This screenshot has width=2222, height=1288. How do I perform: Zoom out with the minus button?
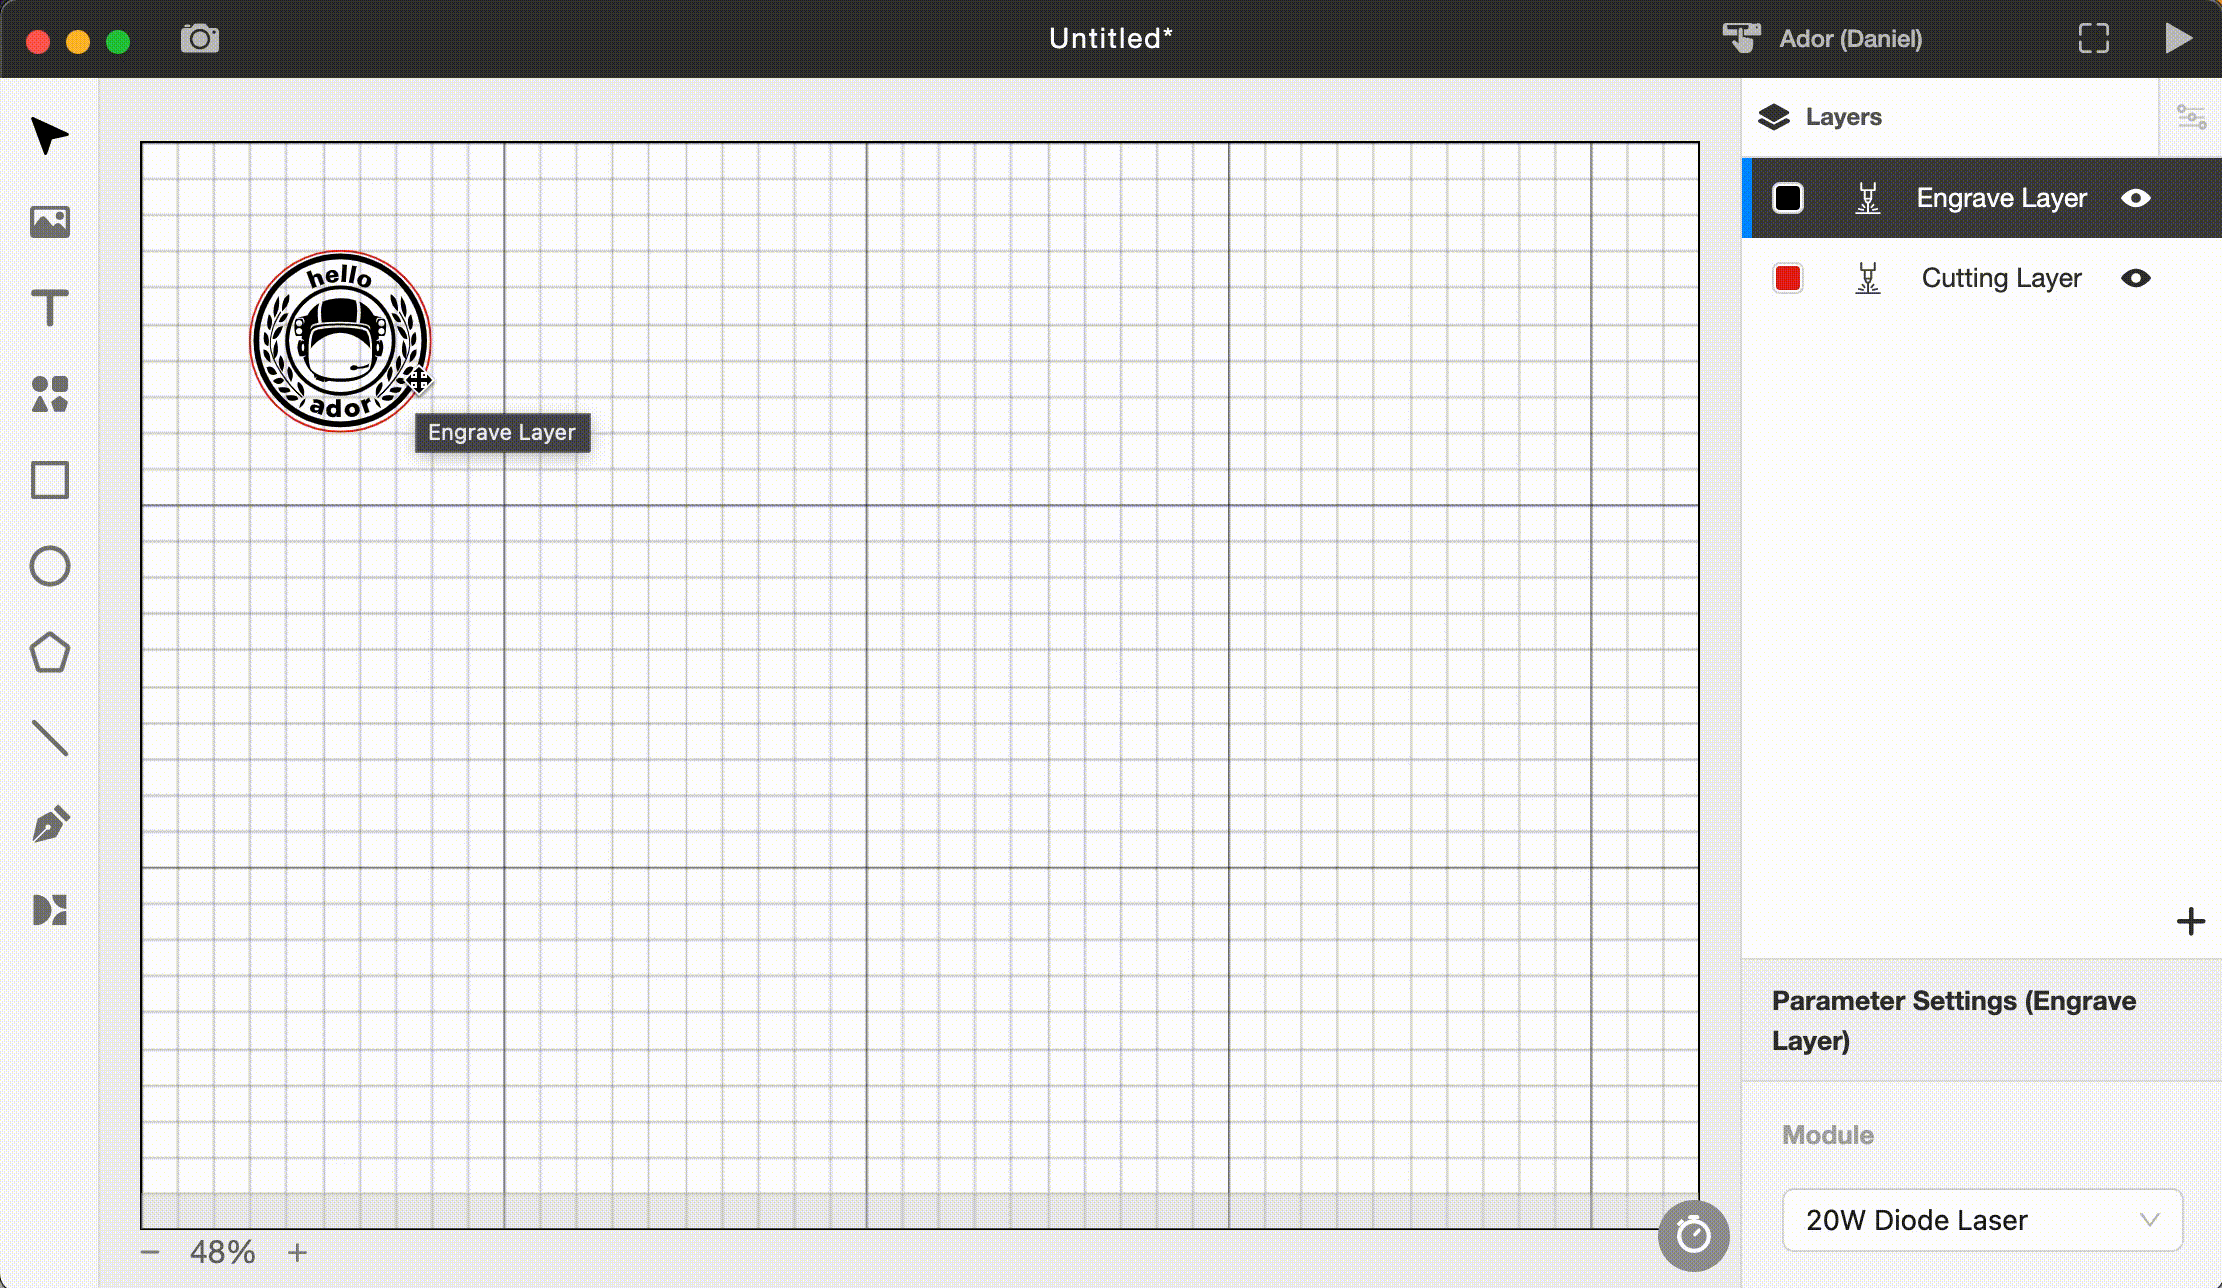tap(150, 1252)
